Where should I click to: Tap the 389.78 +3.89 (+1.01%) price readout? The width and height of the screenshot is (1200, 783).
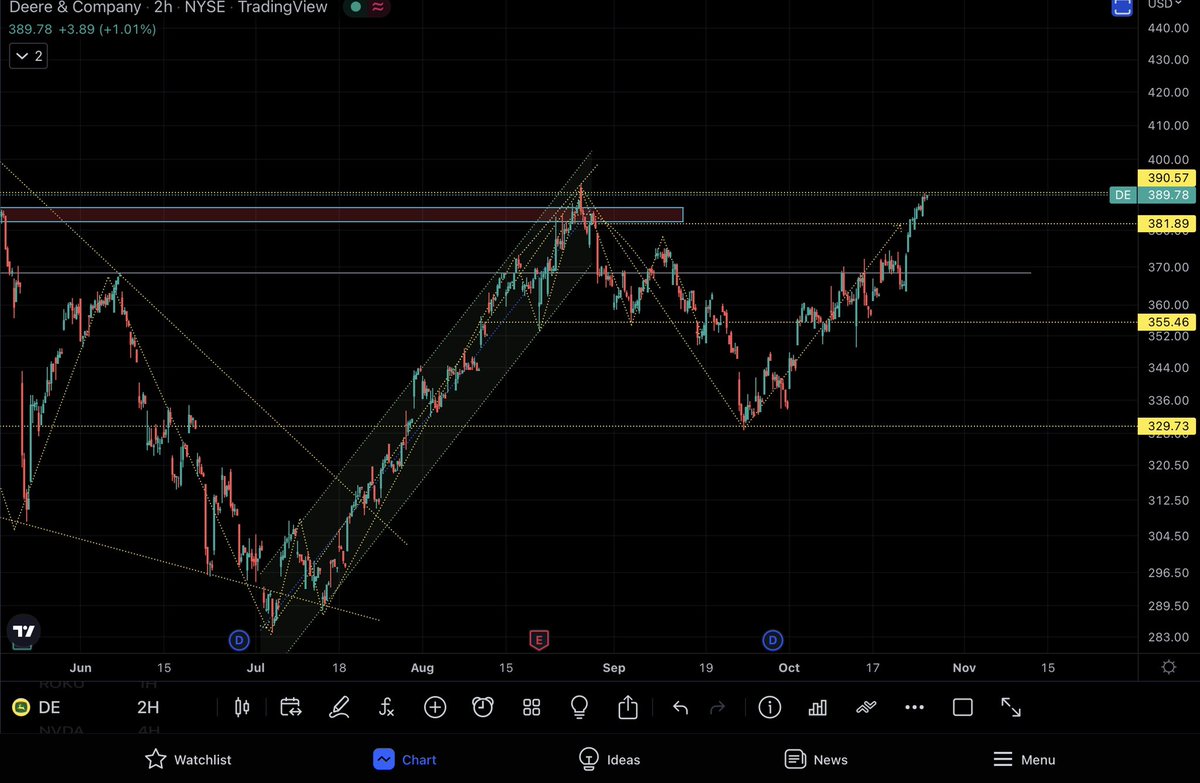tap(83, 29)
